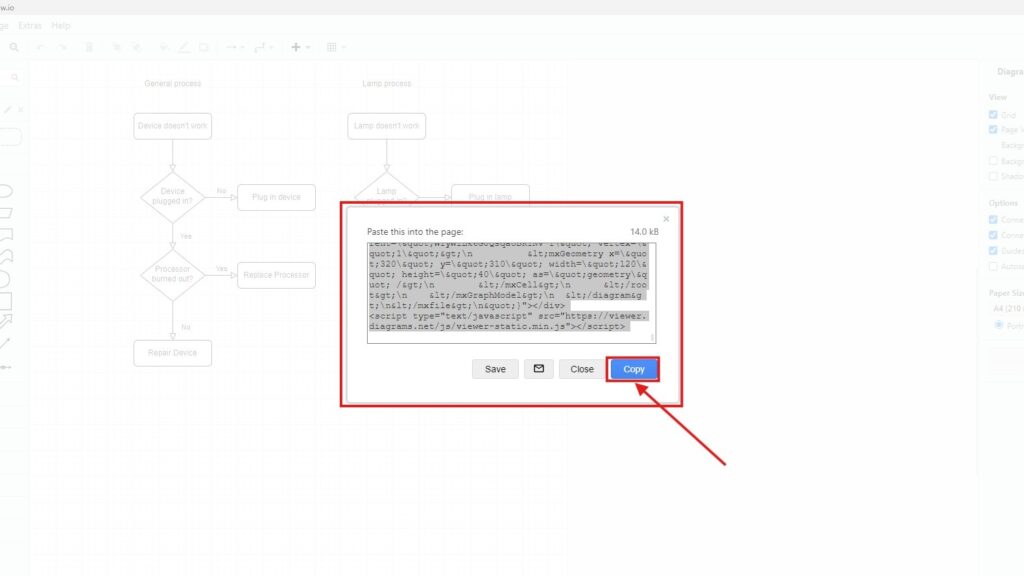This screenshot has width=1024, height=576.
Task: Click the trash delete icon in toolbar
Action: click(89, 47)
